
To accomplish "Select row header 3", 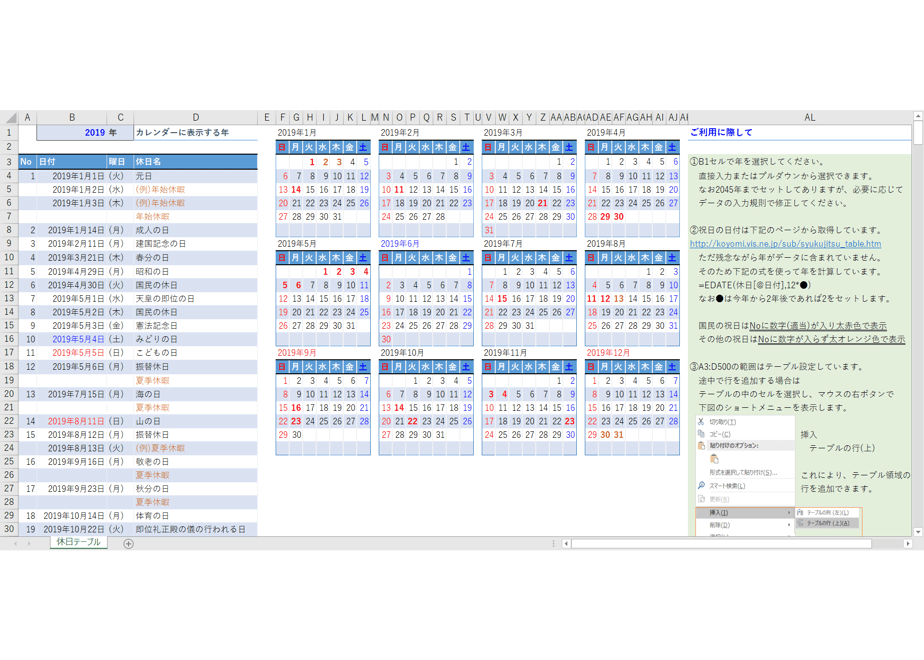I will click(x=9, y=161).
